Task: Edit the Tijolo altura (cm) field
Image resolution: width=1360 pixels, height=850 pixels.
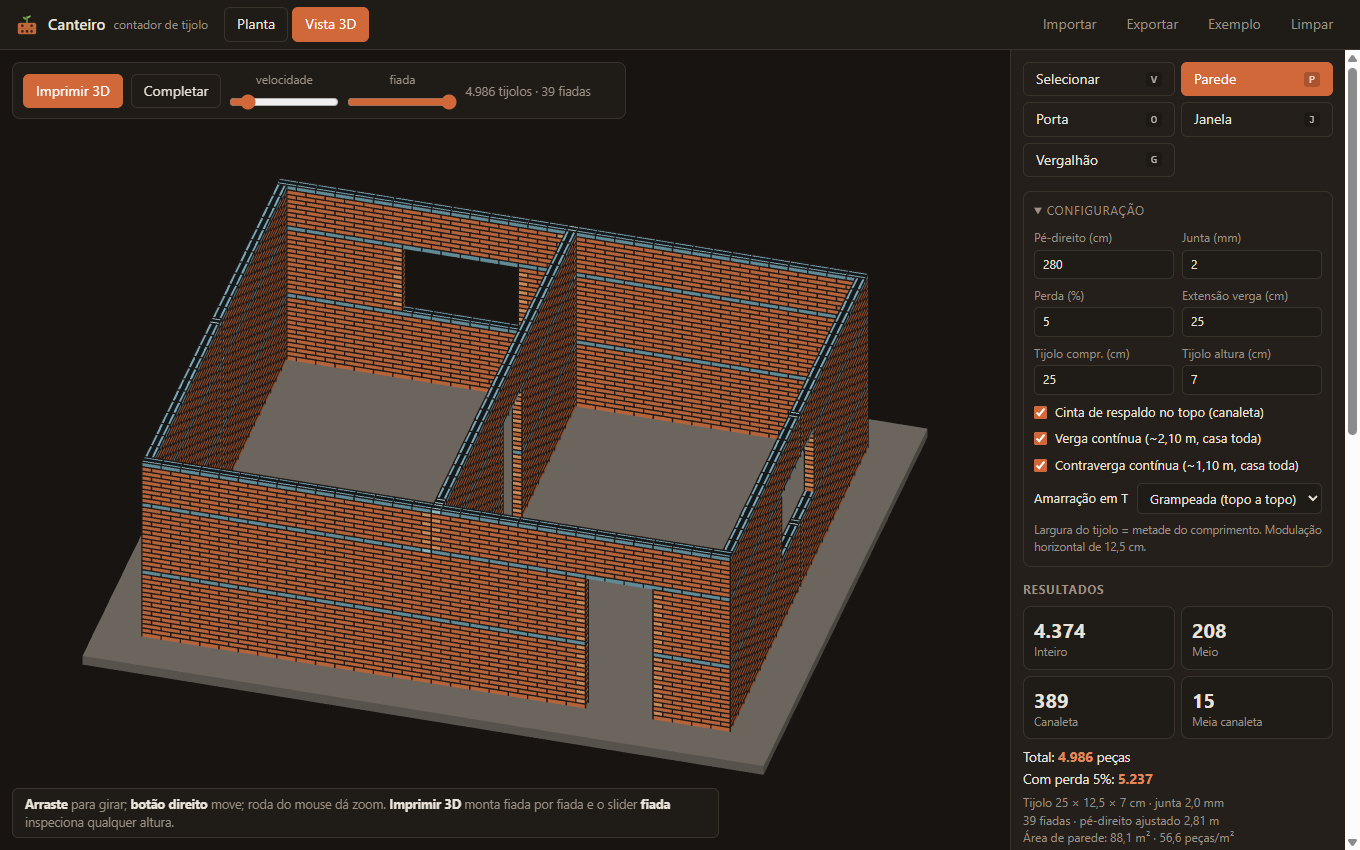Action: [1251, 380]
